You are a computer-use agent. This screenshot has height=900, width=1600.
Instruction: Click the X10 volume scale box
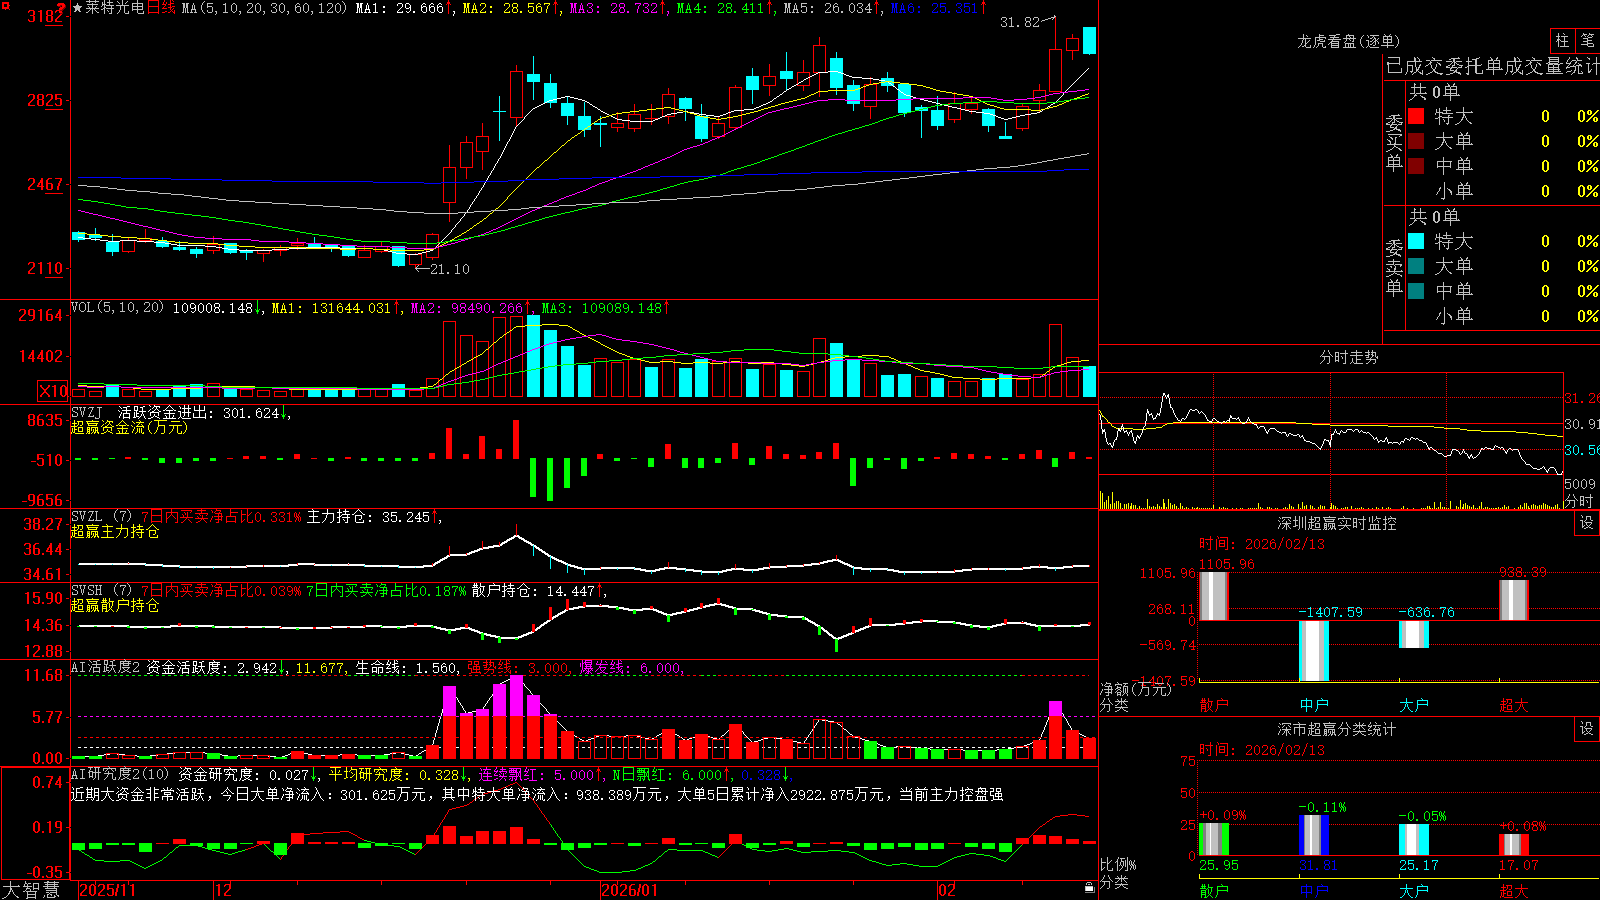[53, 391]
